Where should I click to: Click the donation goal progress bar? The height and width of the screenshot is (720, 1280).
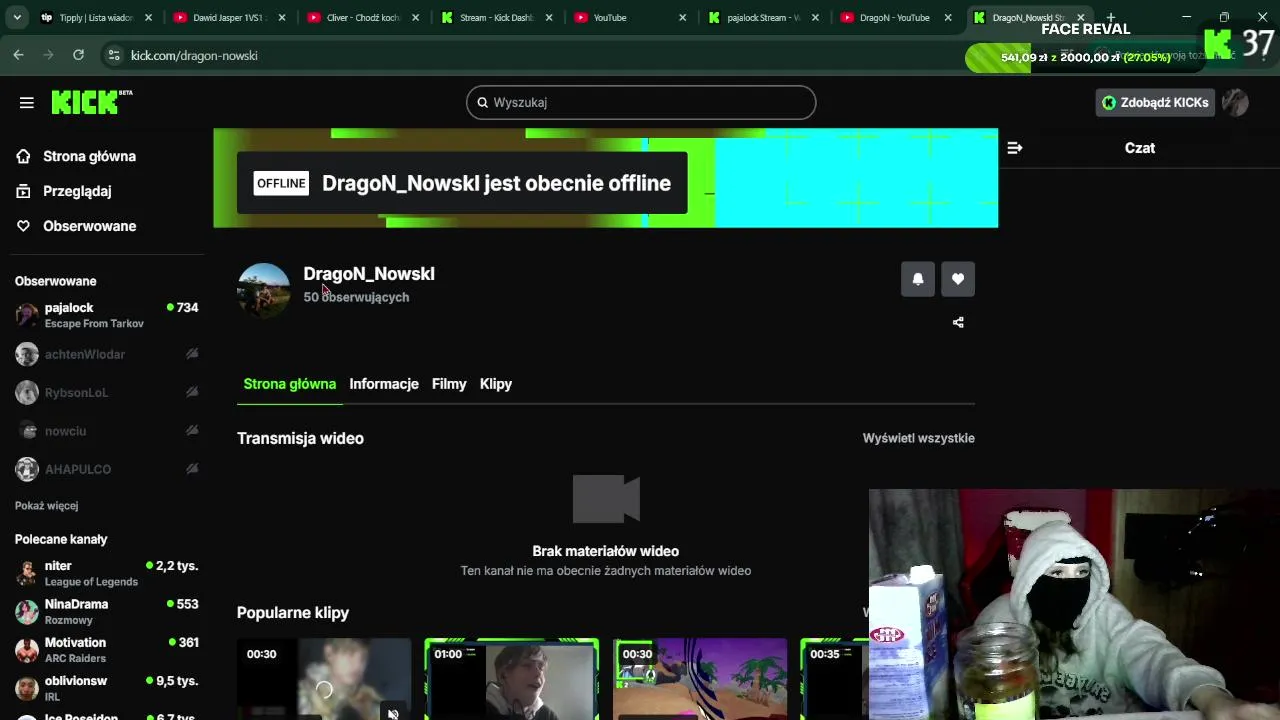click(x=1084, y=57)
